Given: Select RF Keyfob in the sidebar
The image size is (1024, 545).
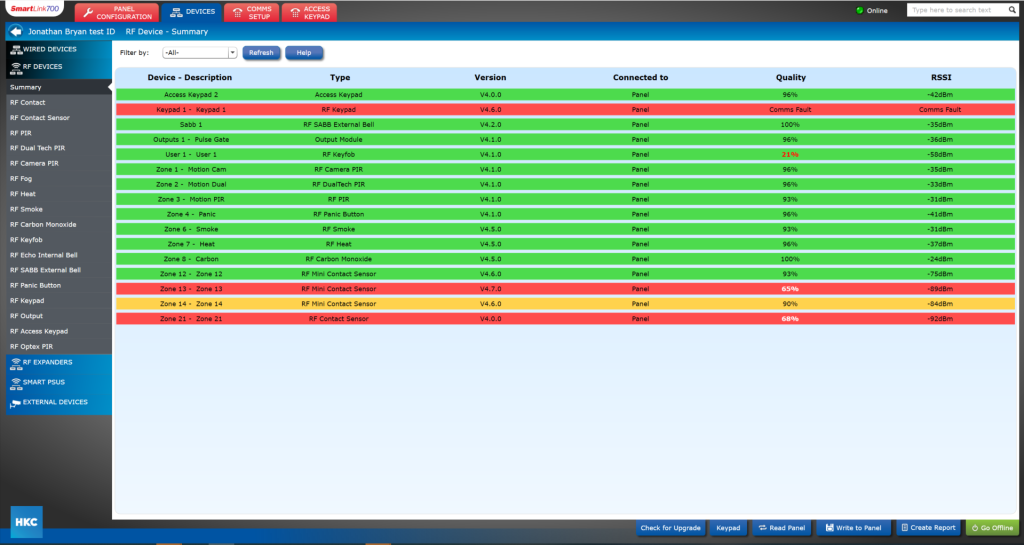Looking at the screenshot, I should coord(59,240).
